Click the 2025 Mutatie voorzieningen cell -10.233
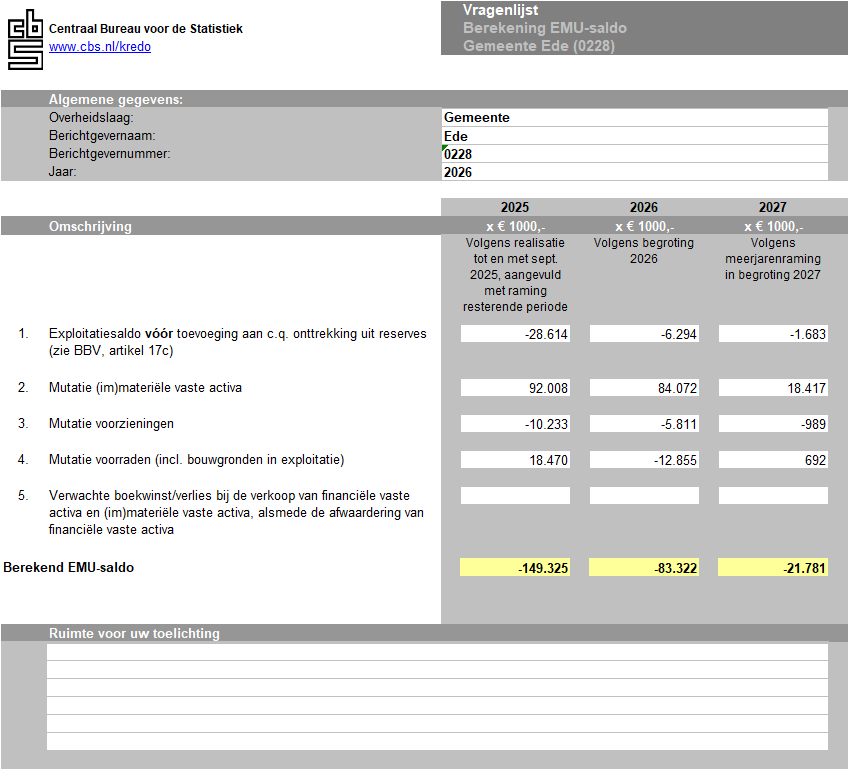Viewport: 848px width, 769px height. pyautogui.click(x=515, y=424)
